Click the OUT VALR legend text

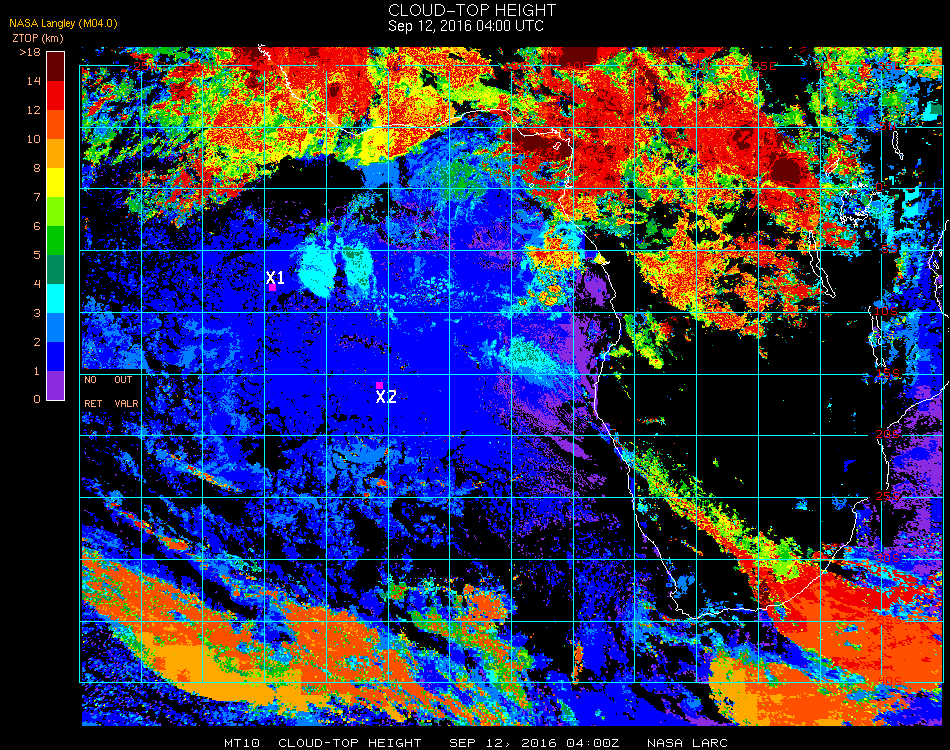pos(126,391)
